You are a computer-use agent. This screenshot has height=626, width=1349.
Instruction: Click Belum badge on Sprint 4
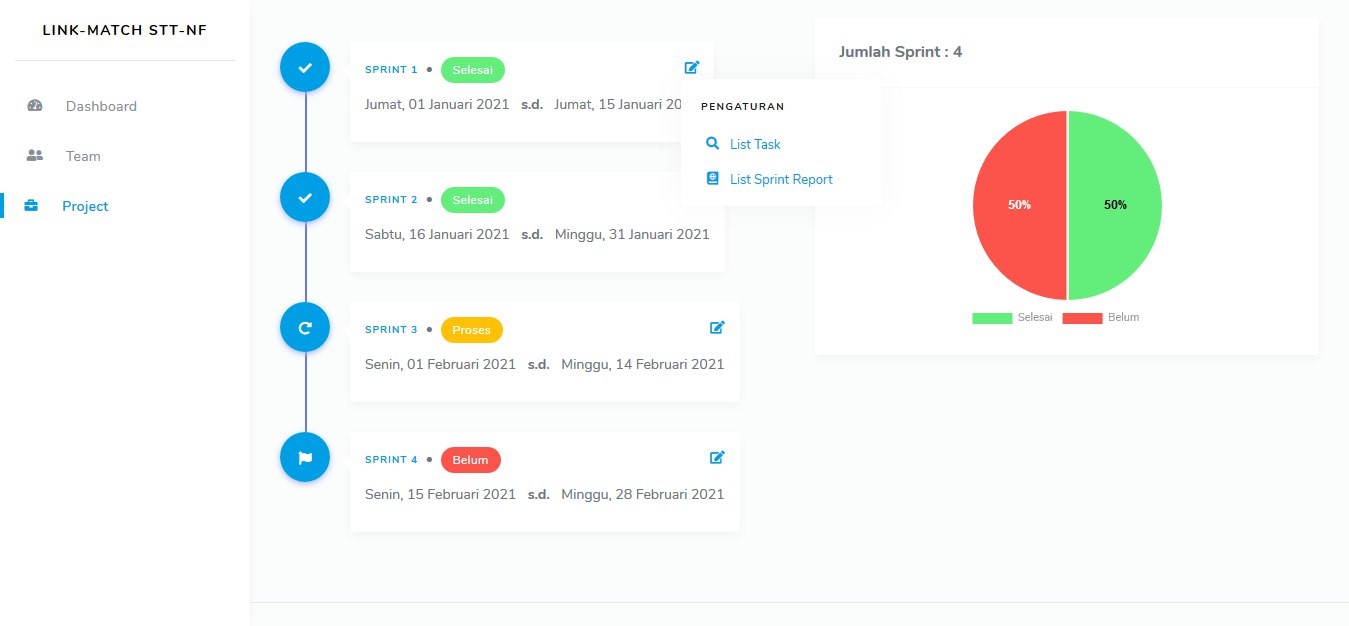(x=470, y=460)
